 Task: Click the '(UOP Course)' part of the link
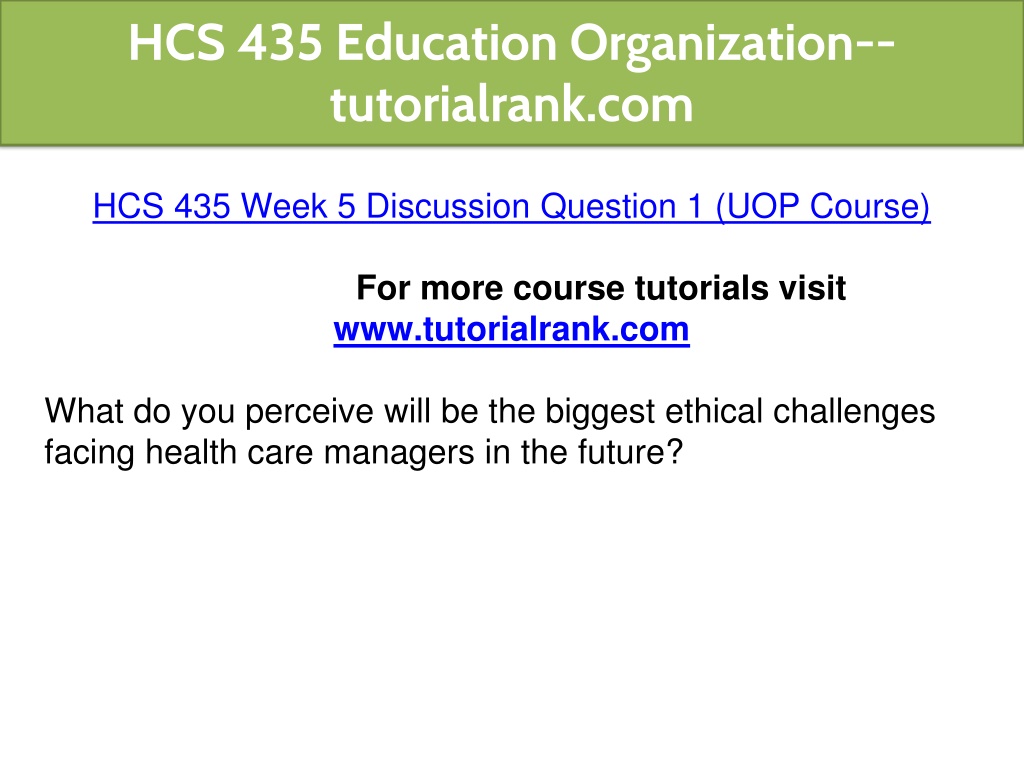pos(823,207)
